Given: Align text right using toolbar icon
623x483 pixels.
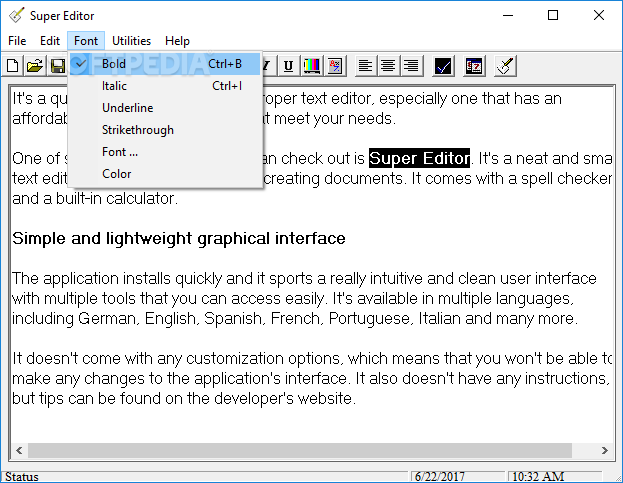Looking at the screenshot, I should [x=411, y=66].
